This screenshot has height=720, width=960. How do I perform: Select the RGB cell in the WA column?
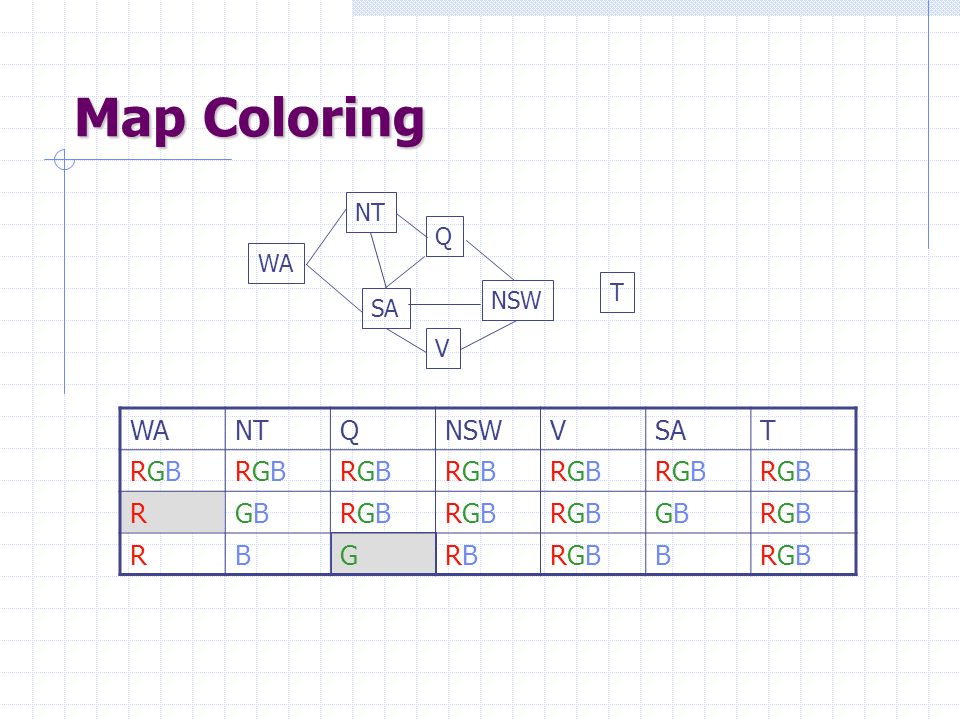tap(173, 471)
